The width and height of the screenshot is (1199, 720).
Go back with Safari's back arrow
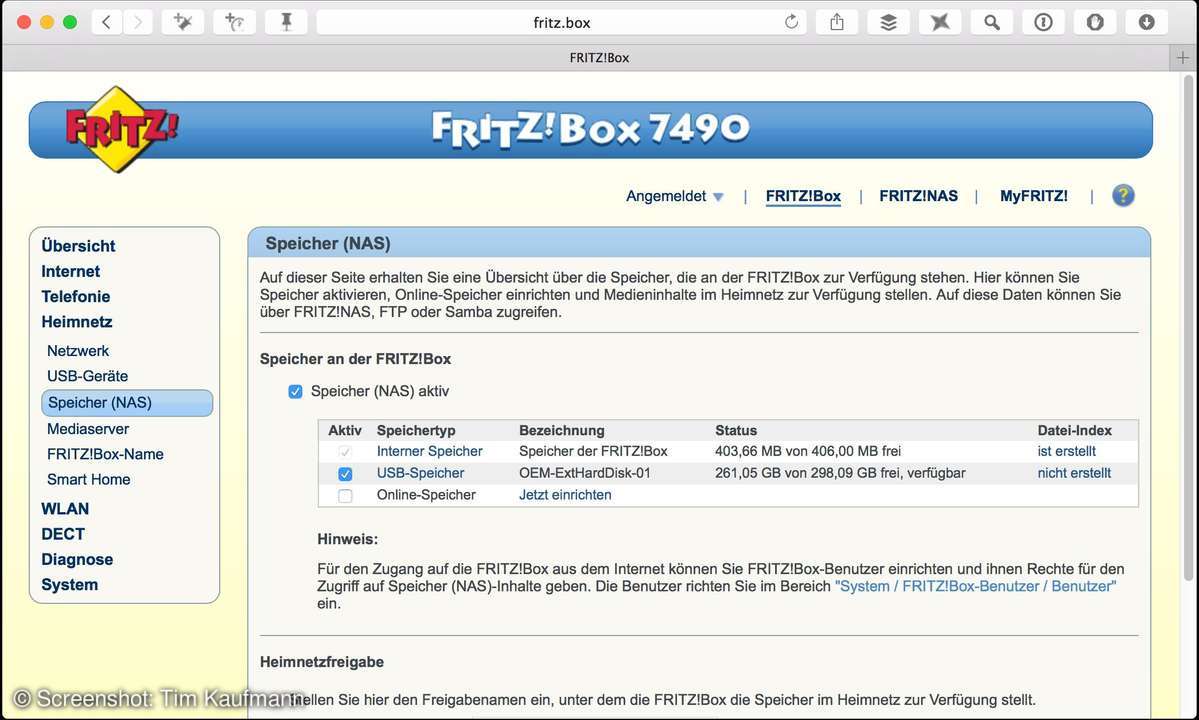tap(107, 22)
